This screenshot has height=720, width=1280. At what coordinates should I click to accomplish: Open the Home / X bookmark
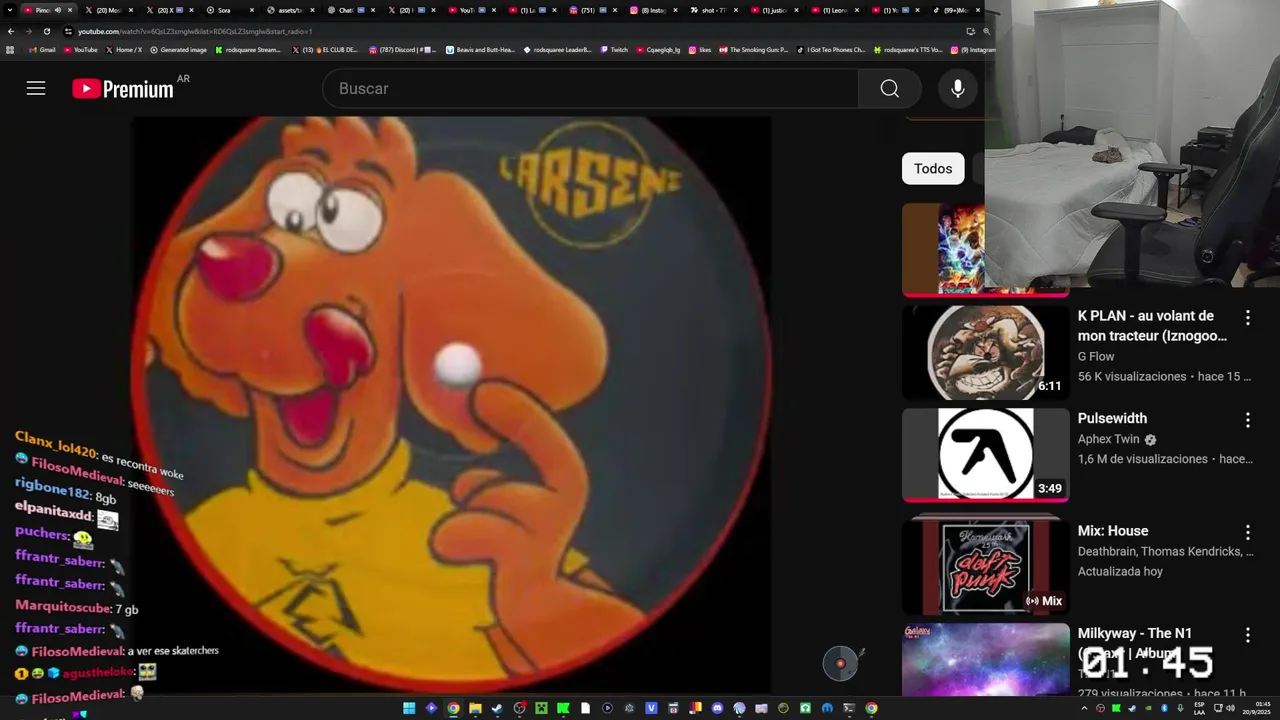125,50
